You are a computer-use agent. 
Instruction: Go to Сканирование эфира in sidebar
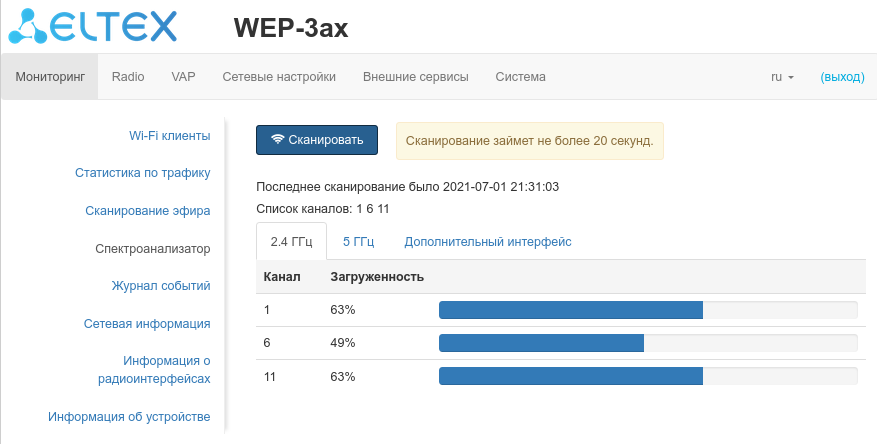click(147, 211)
